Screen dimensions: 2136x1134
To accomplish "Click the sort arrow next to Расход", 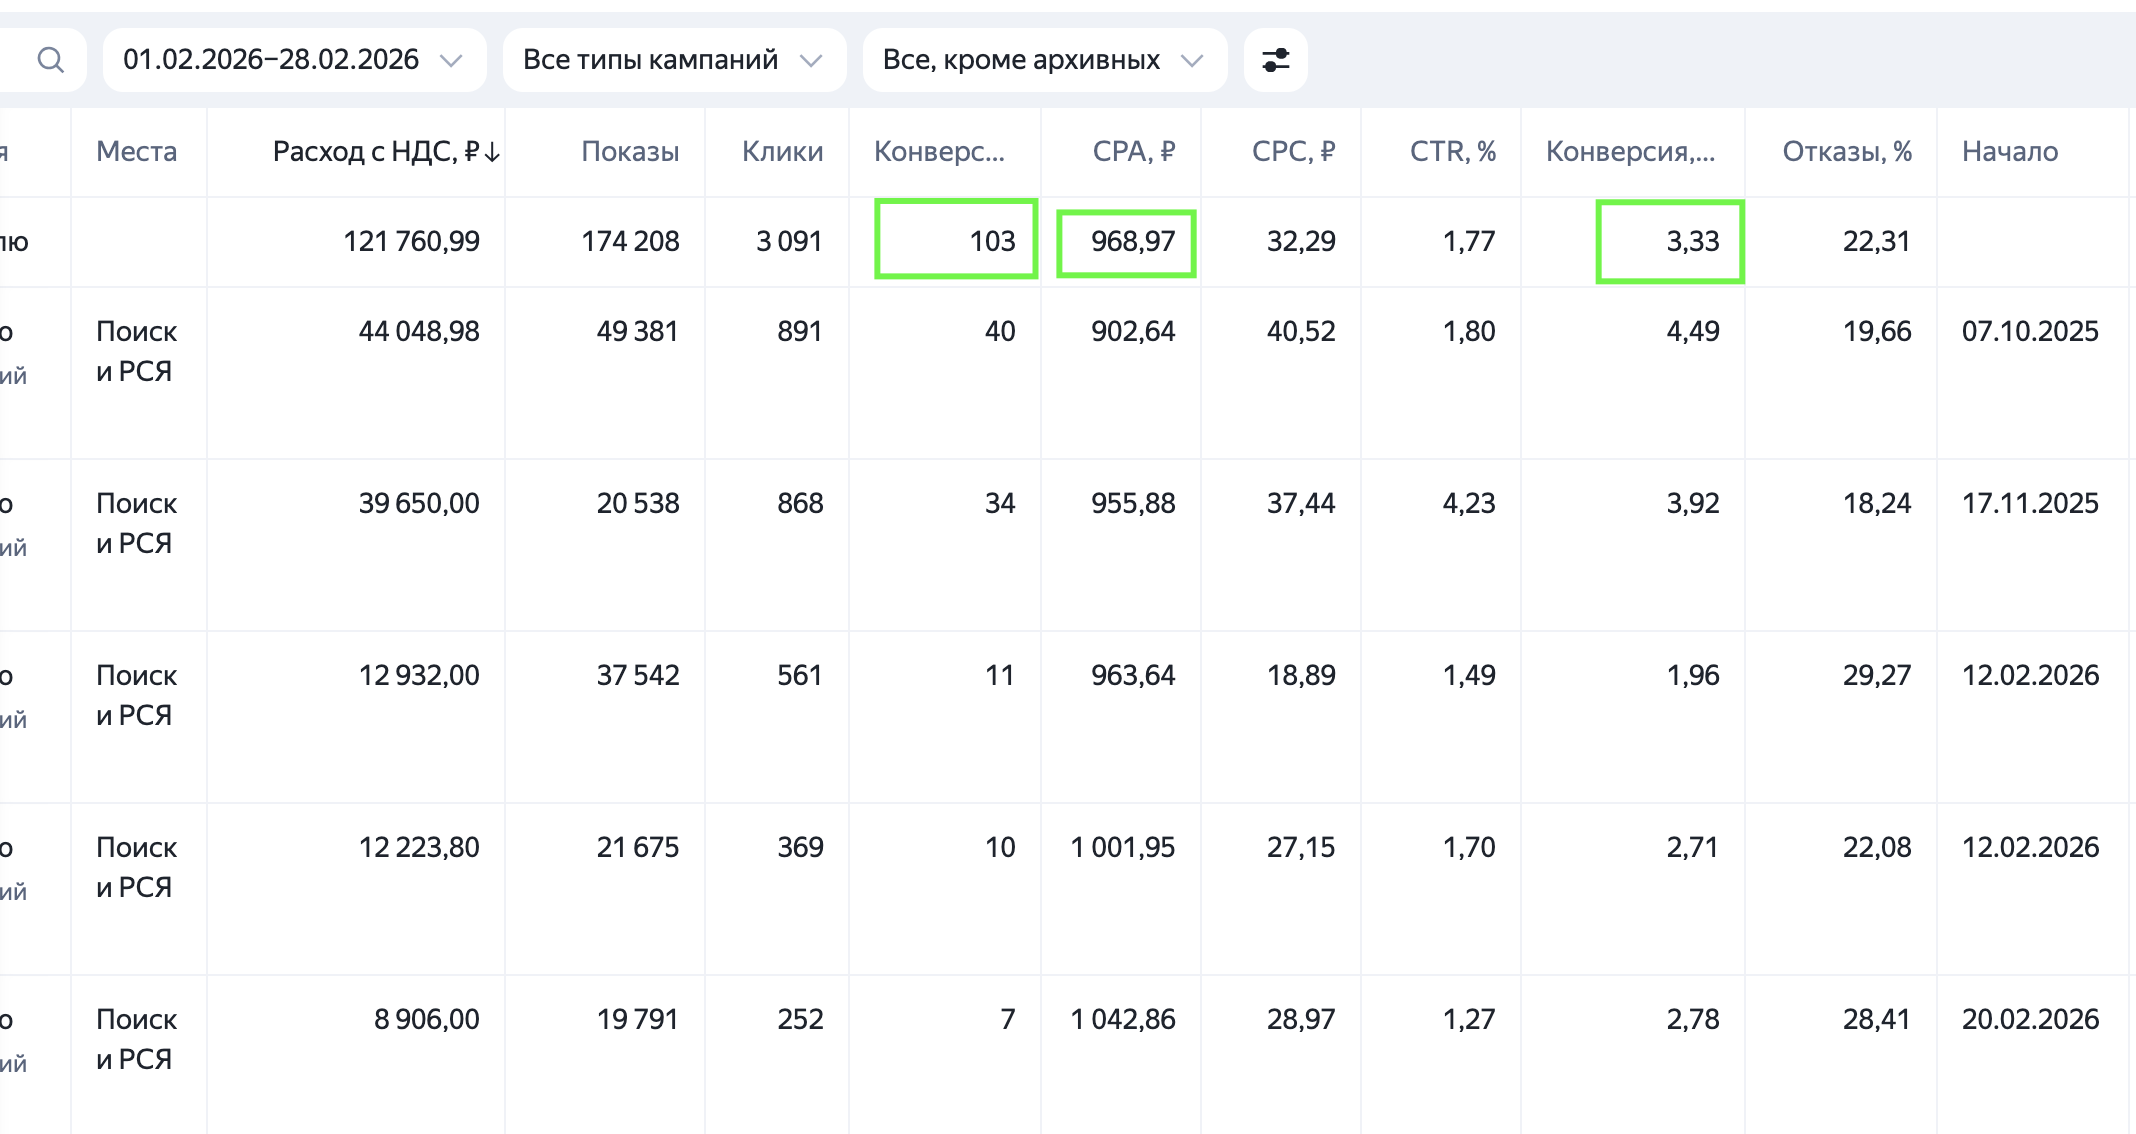I will point(492,152).
